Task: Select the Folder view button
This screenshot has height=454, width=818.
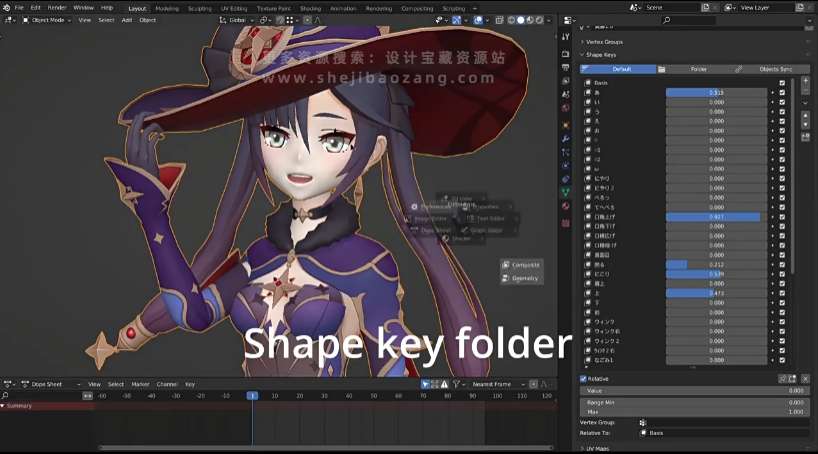Action: [698, 69]
